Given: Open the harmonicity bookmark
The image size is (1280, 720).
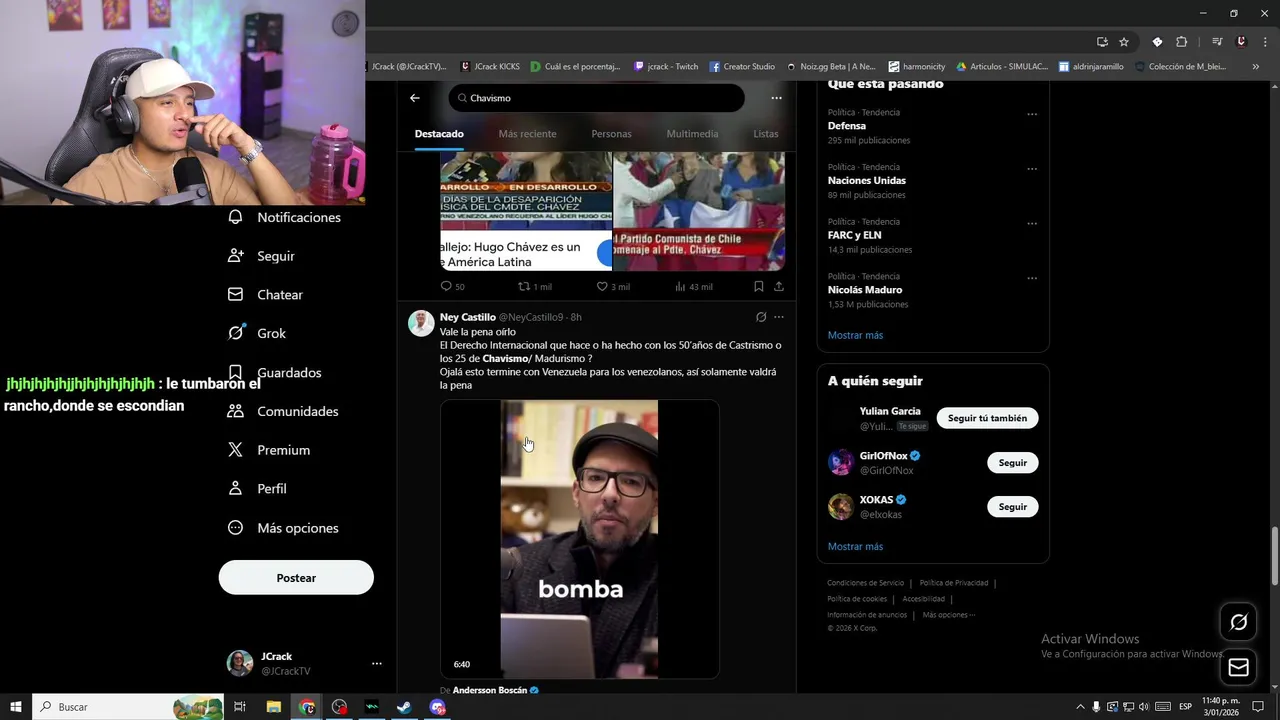Looking at the screenshot, I should click(x=917, y=67).
